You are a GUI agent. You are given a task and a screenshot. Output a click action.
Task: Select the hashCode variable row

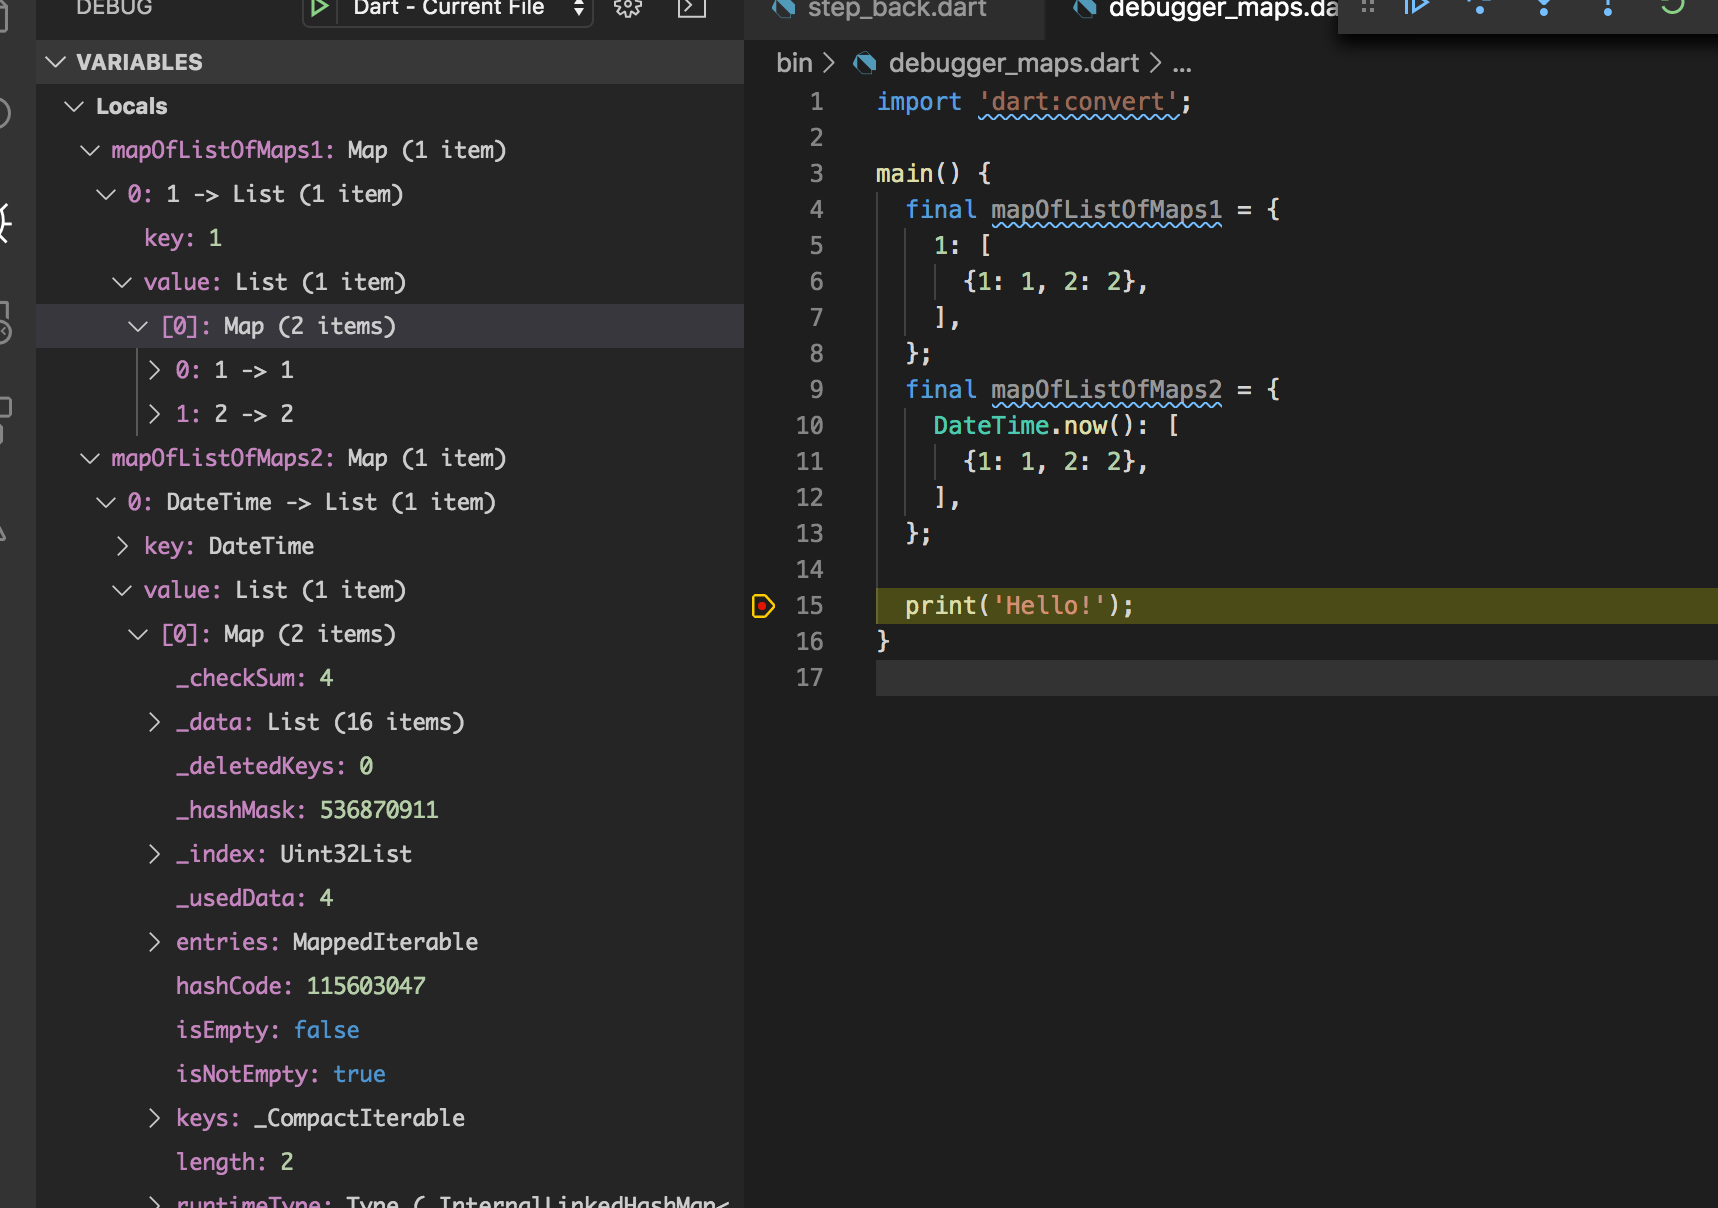[x=300, y=986]
